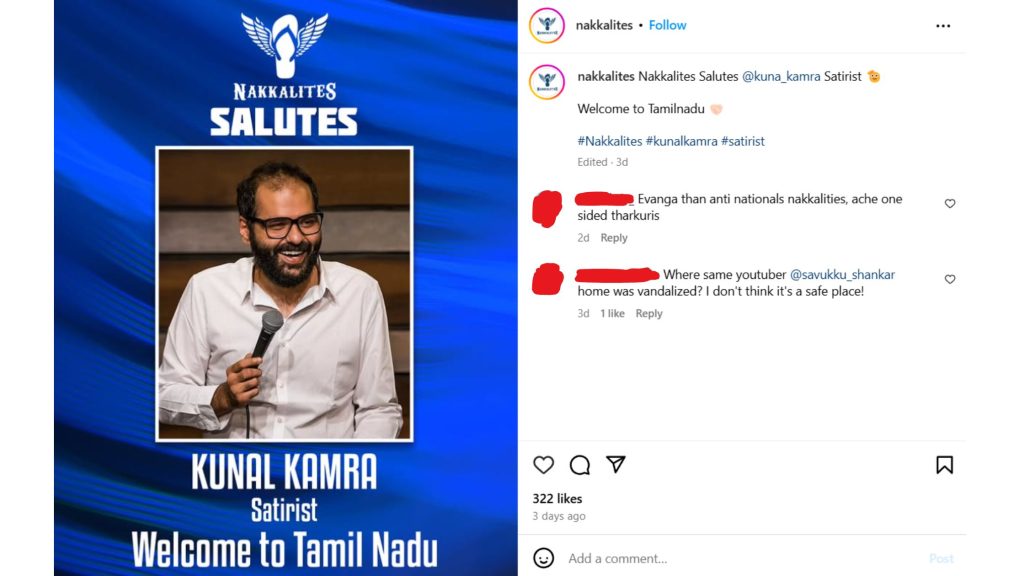Open #satirist hashtag

[x=743, y=141]
